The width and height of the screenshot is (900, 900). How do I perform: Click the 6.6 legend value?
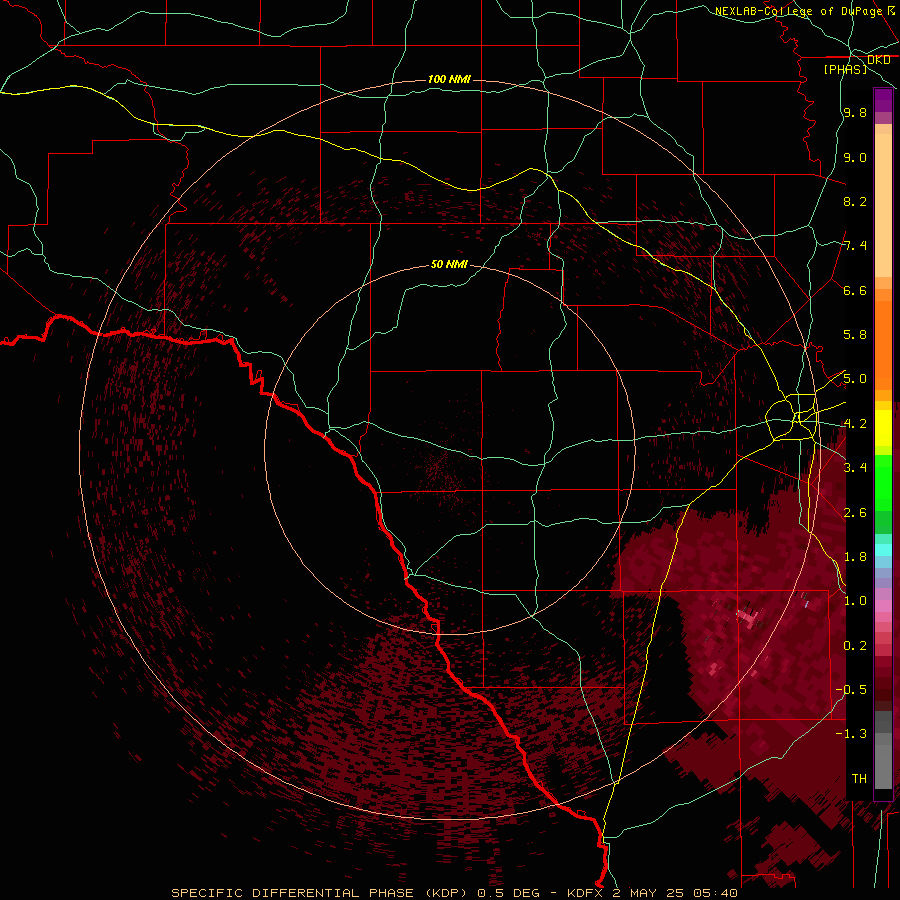pos(855,290)
